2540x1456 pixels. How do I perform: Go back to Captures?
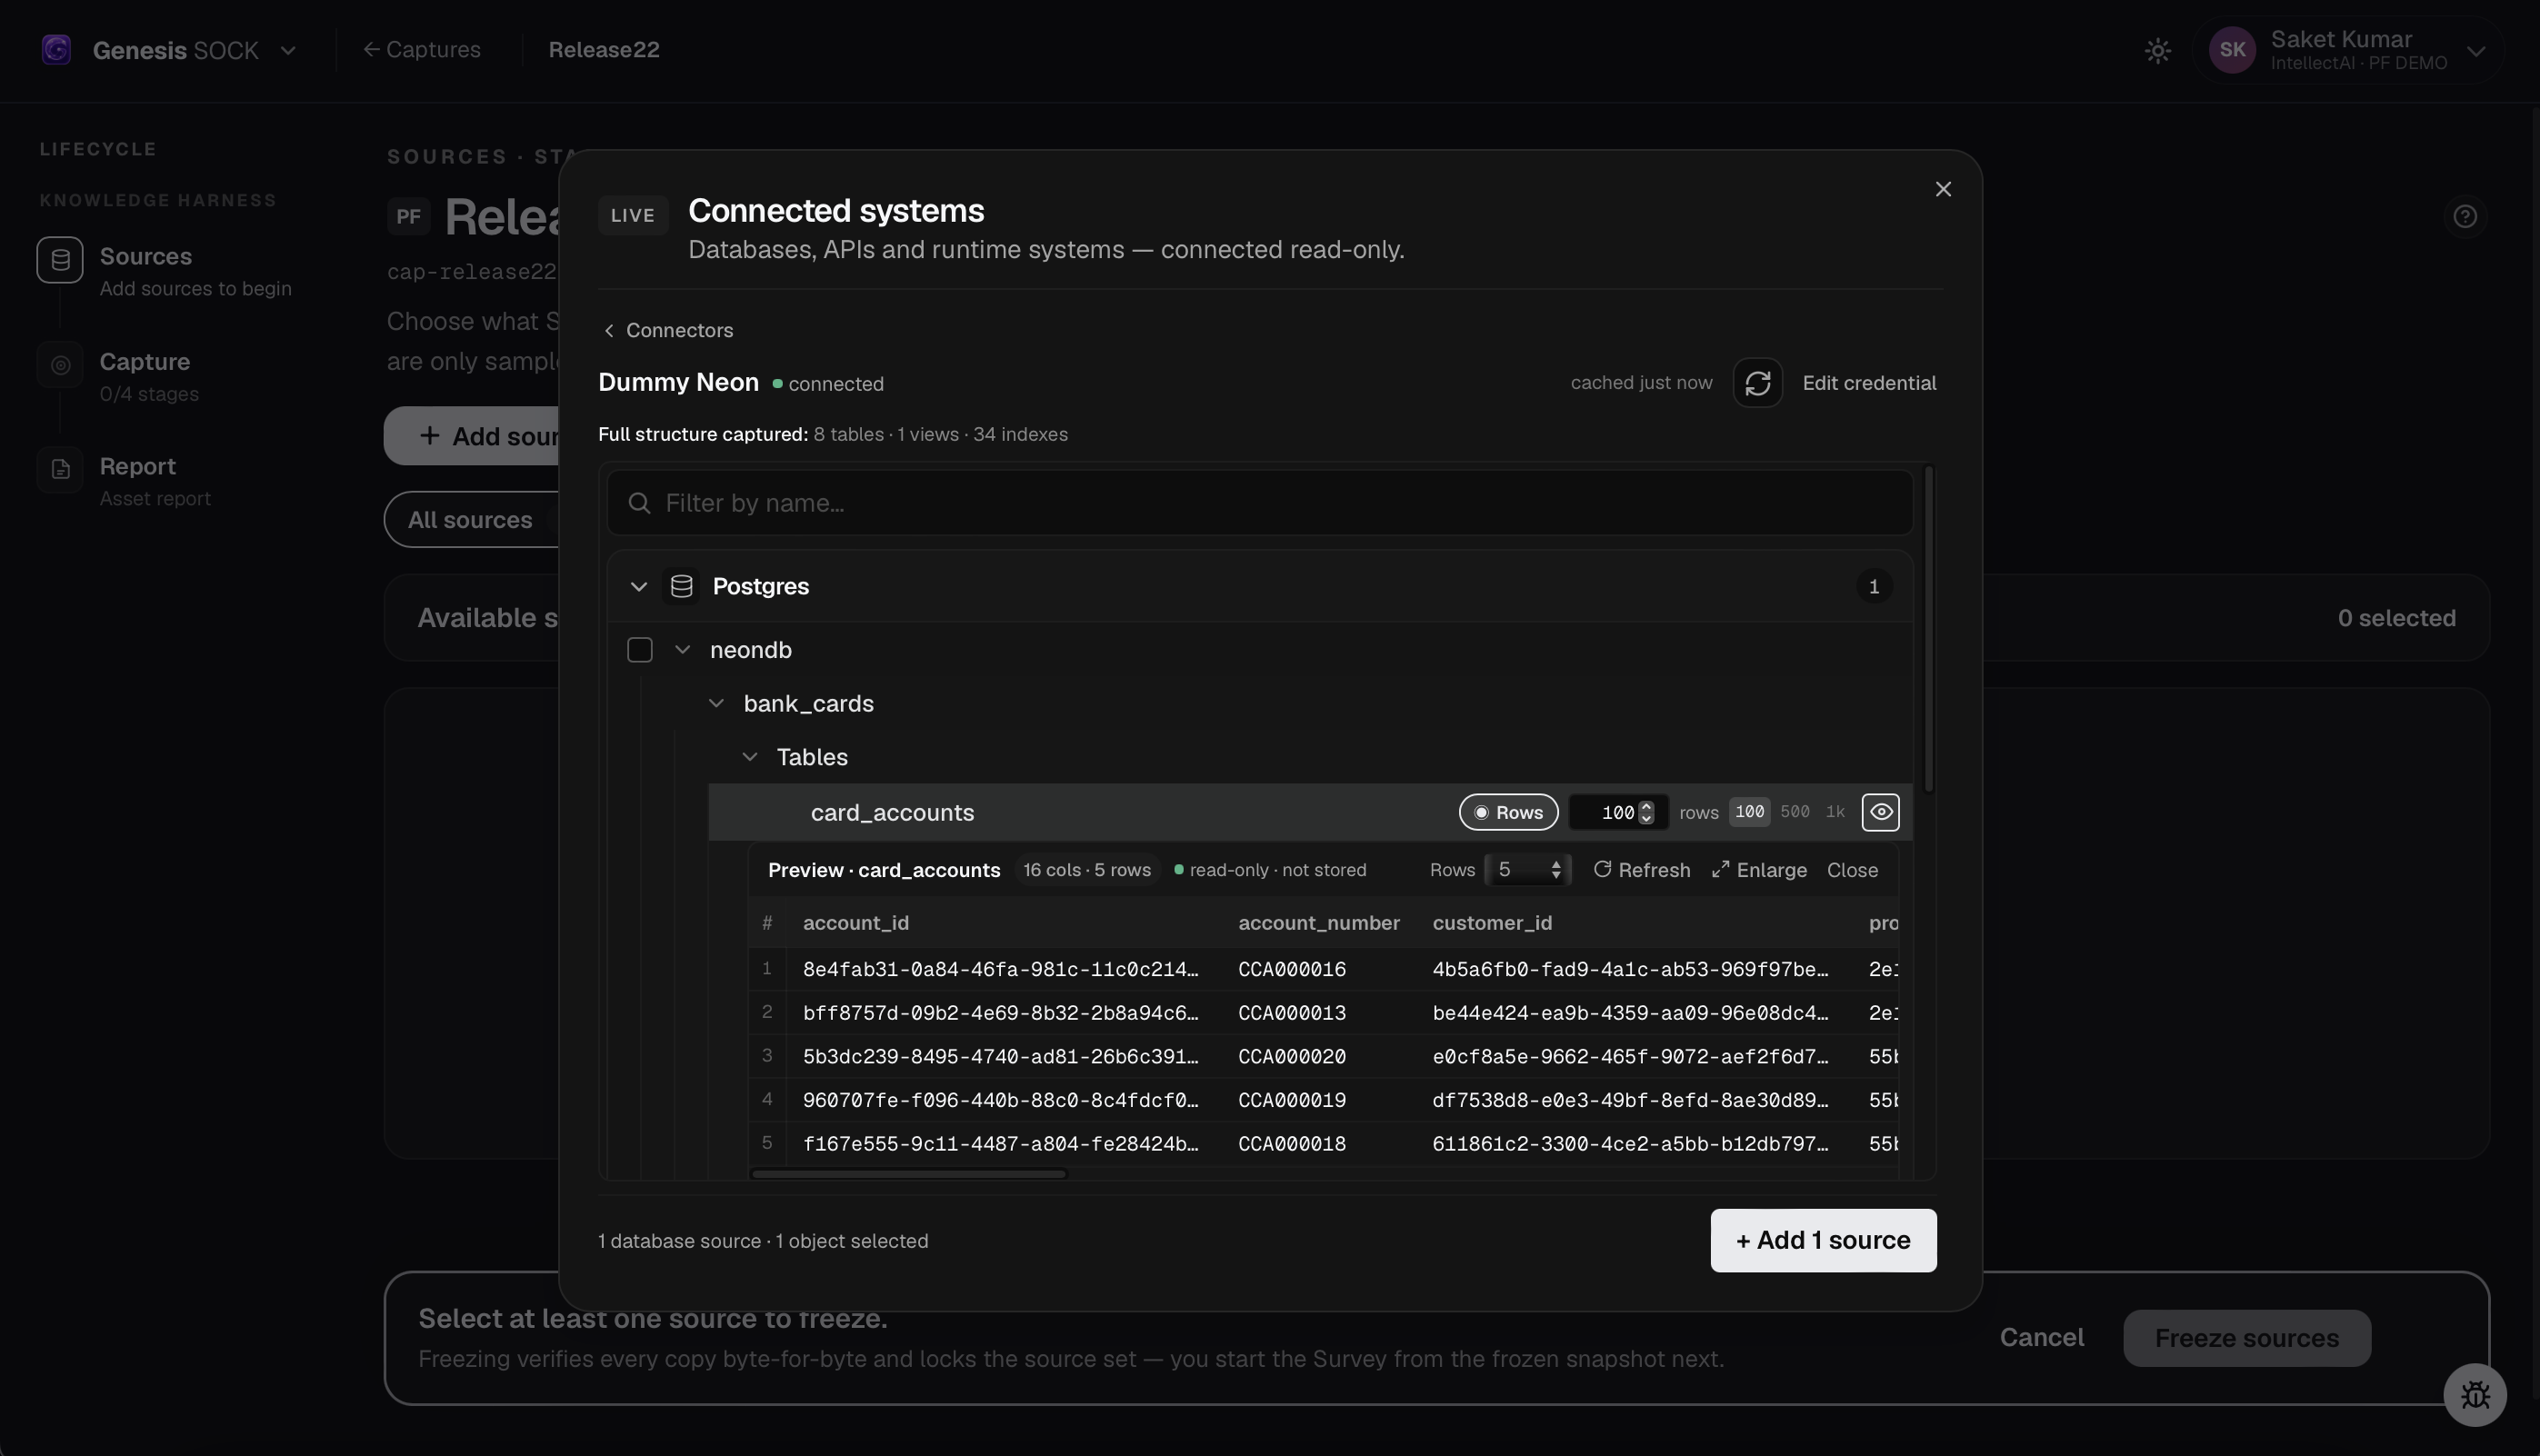(421, 49)
